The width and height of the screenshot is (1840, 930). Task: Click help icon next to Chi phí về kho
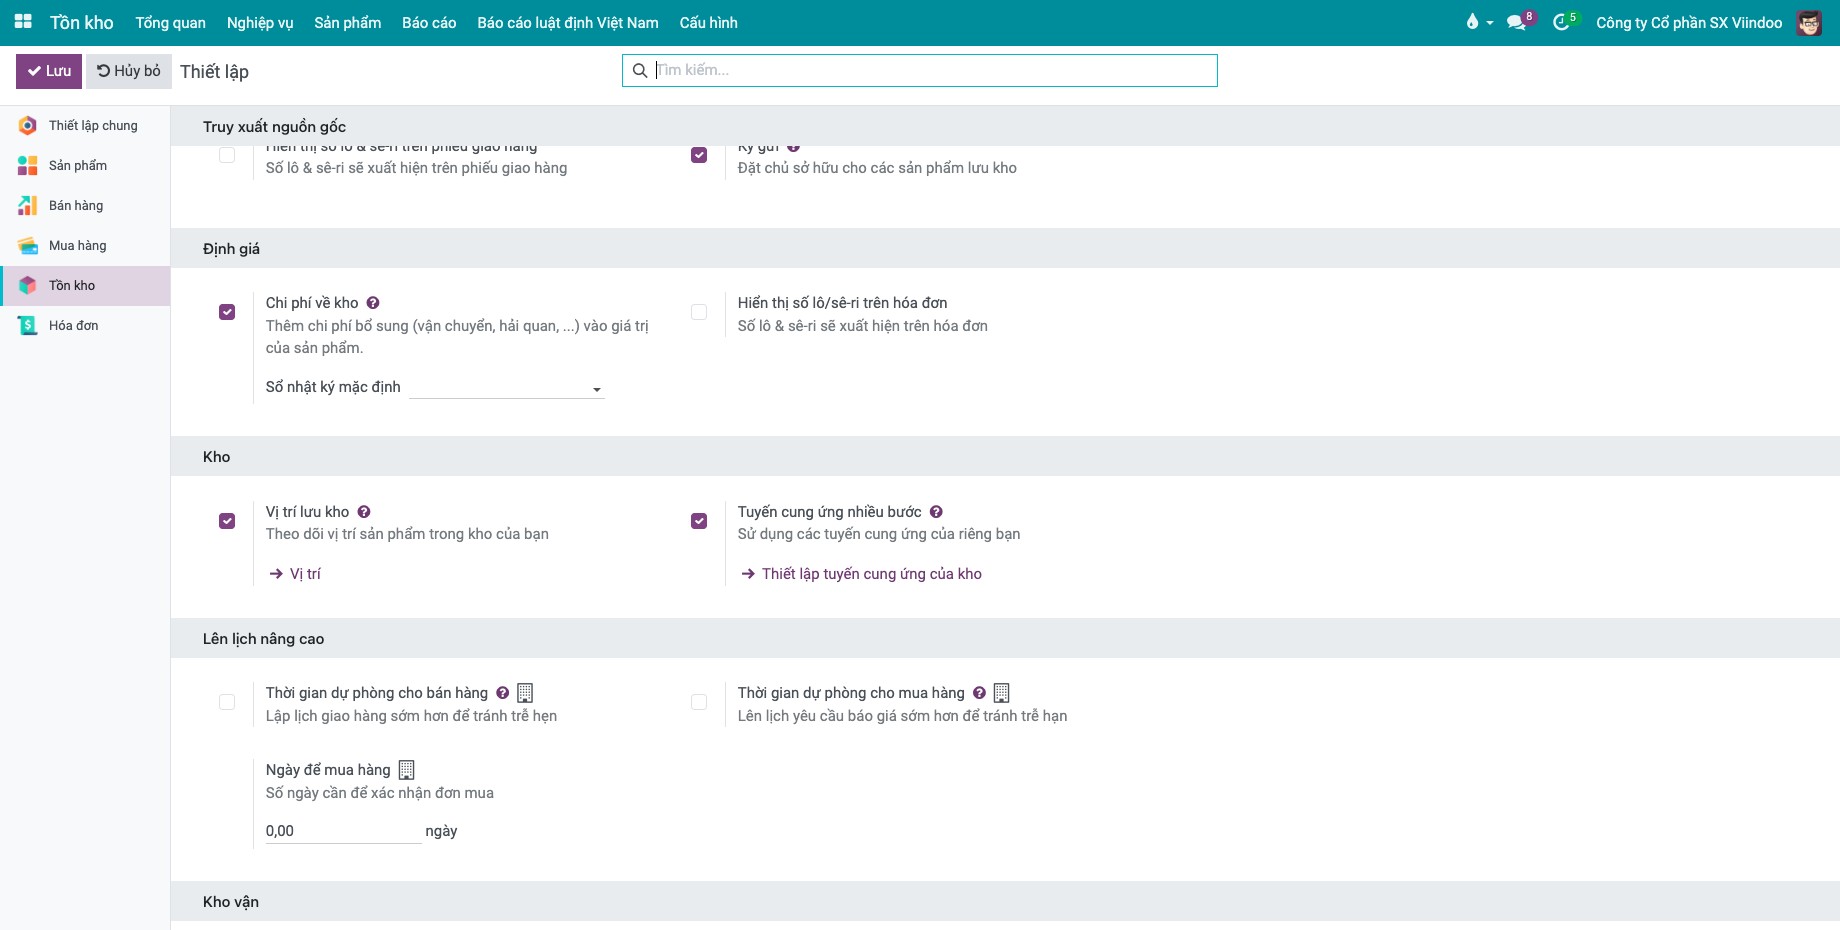coord(373,303)
